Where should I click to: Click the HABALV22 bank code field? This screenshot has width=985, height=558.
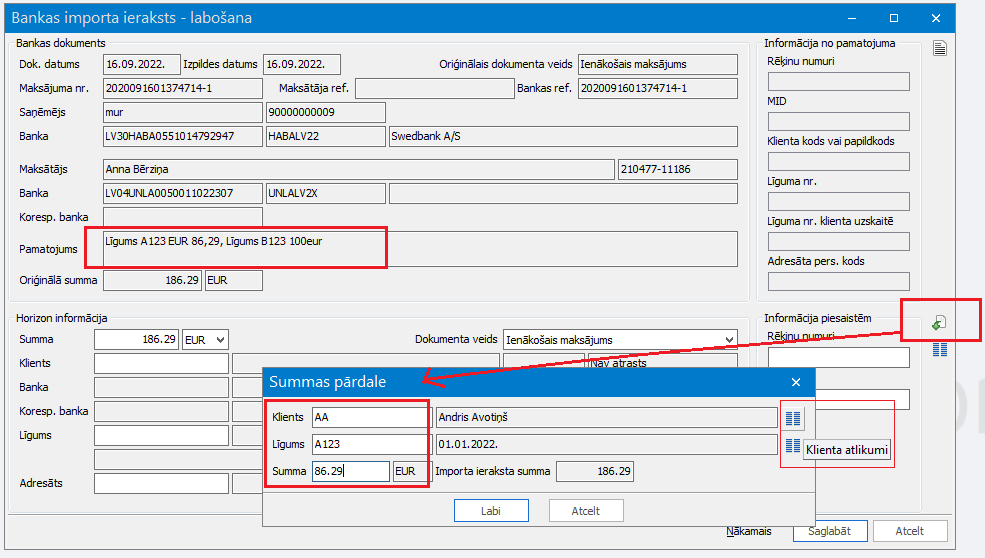pos(325,136)
